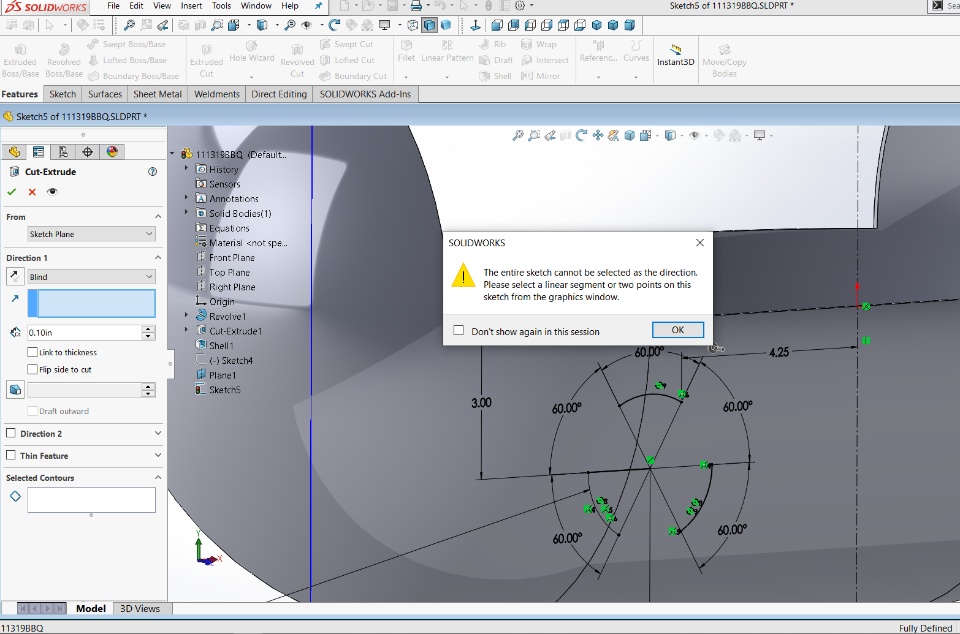Screen dimensions: 960x634
Task: Expand the Cut-Extrude1 feature node
Action: click(x=187, y=330)
